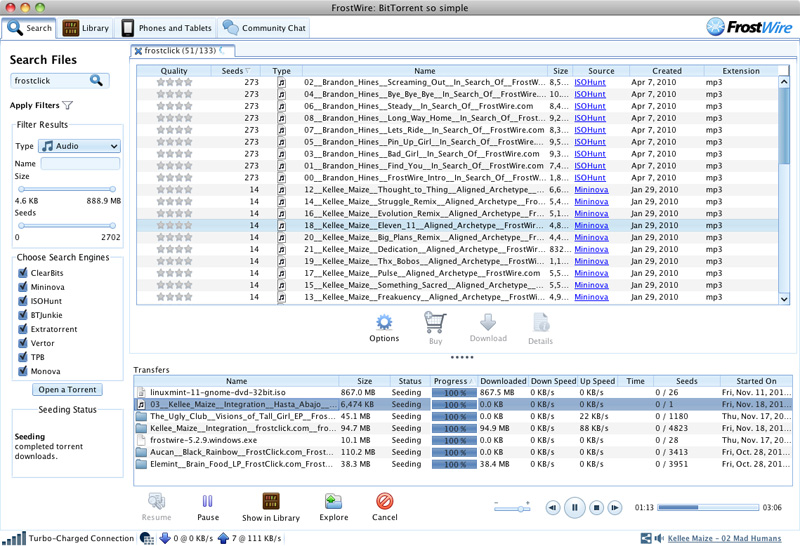Open the Phones and Tablets tab

(166, 28)
